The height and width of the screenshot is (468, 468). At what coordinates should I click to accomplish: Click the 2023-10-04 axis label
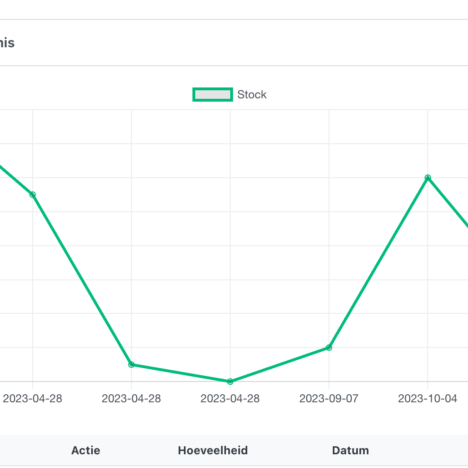[x=427, y=398]
